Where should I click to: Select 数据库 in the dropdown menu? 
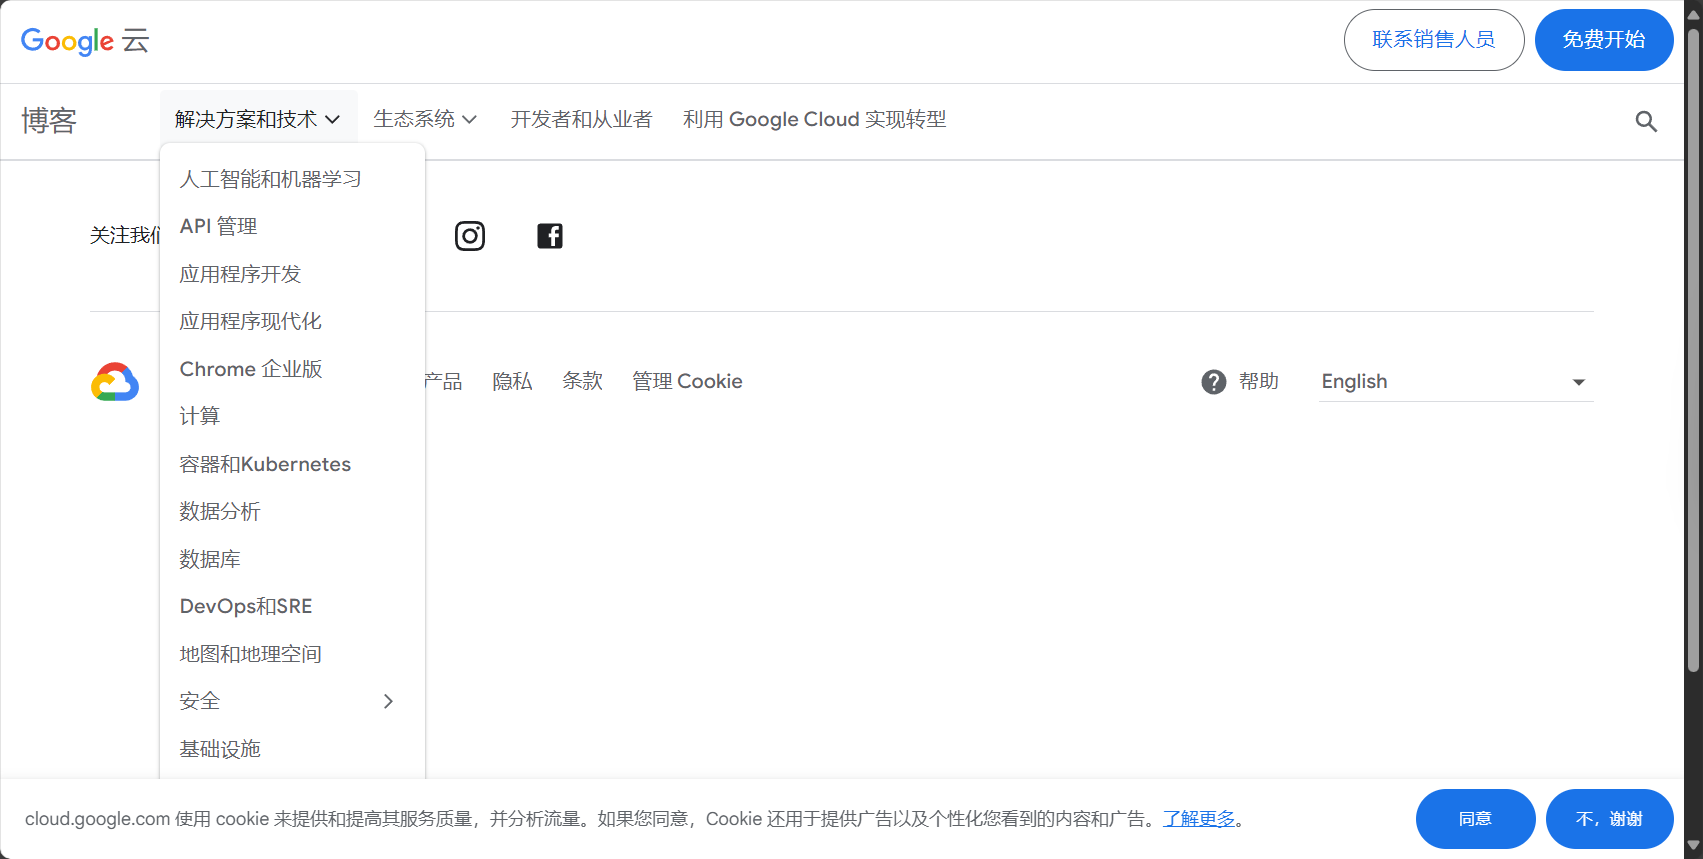[x=210, y=559]
